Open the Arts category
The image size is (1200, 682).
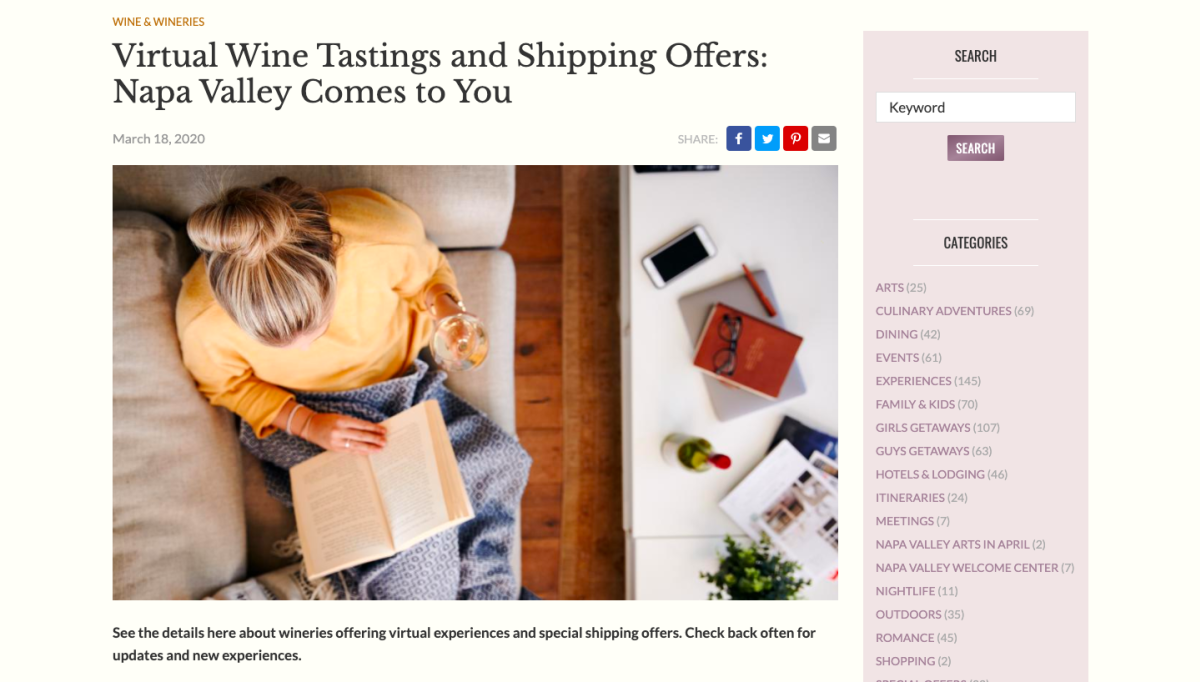click(x=889, y=288)
